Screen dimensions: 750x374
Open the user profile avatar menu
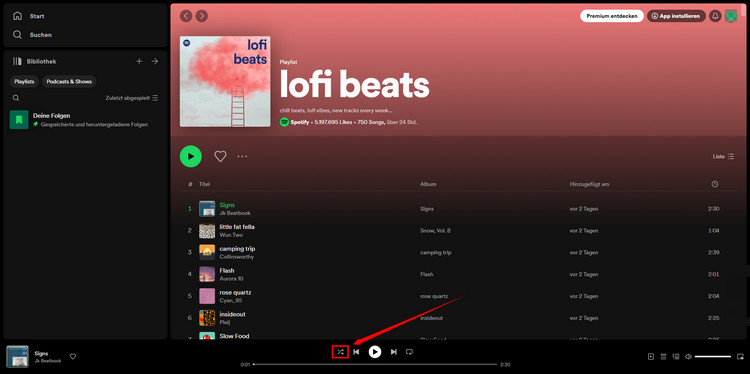pos(731,16)
